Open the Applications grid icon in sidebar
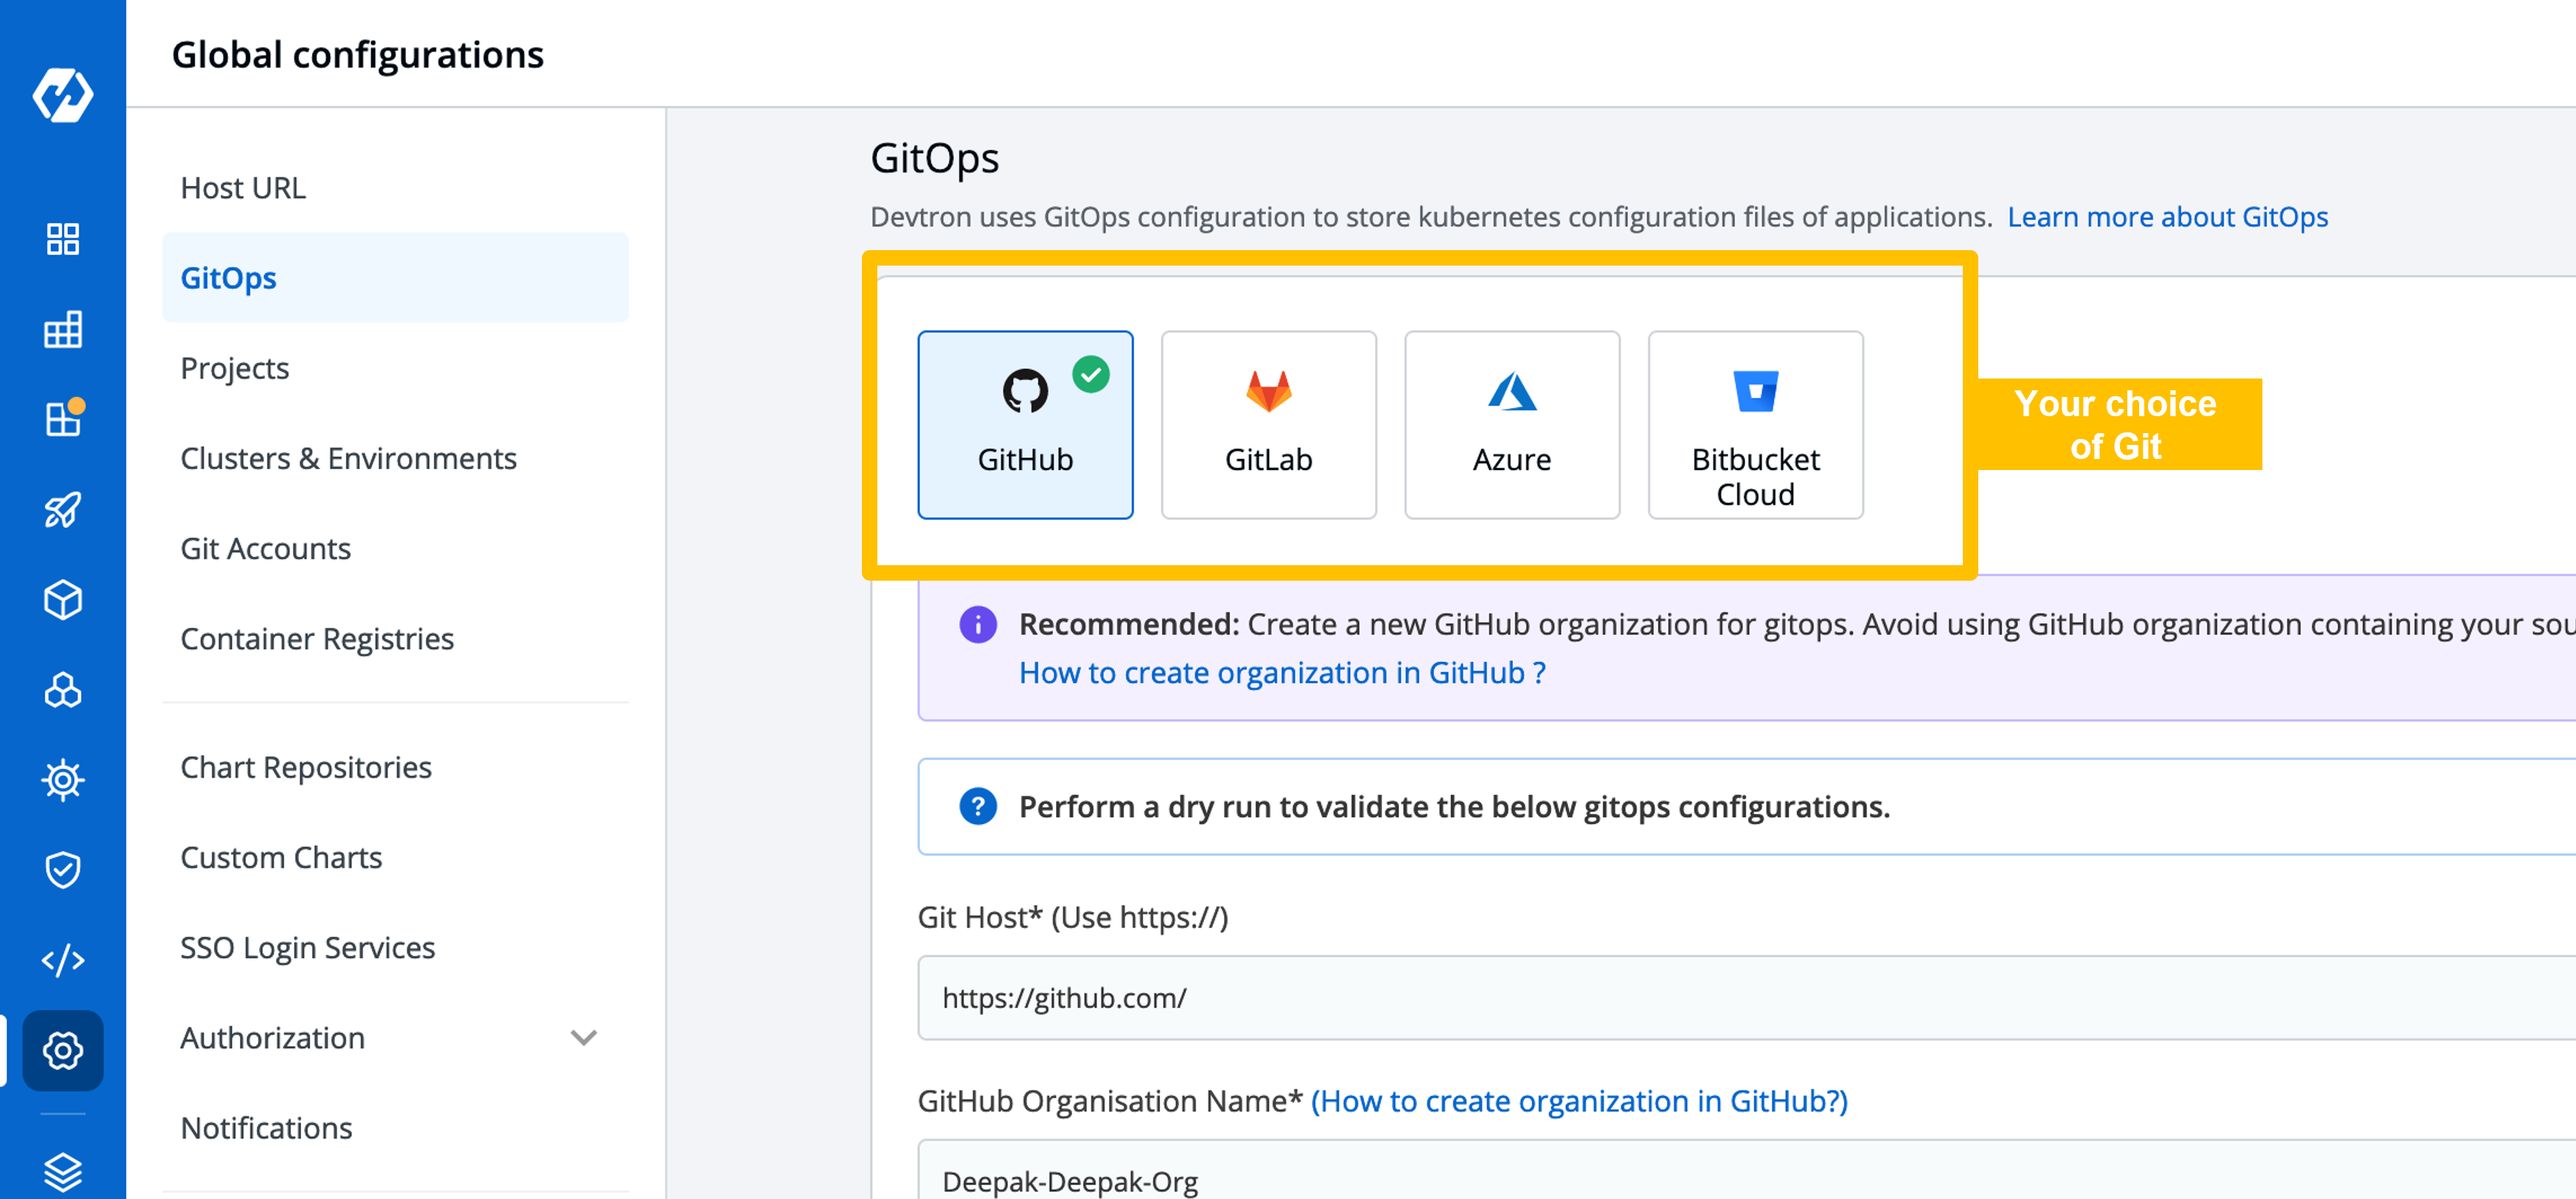 coord(63,240)
